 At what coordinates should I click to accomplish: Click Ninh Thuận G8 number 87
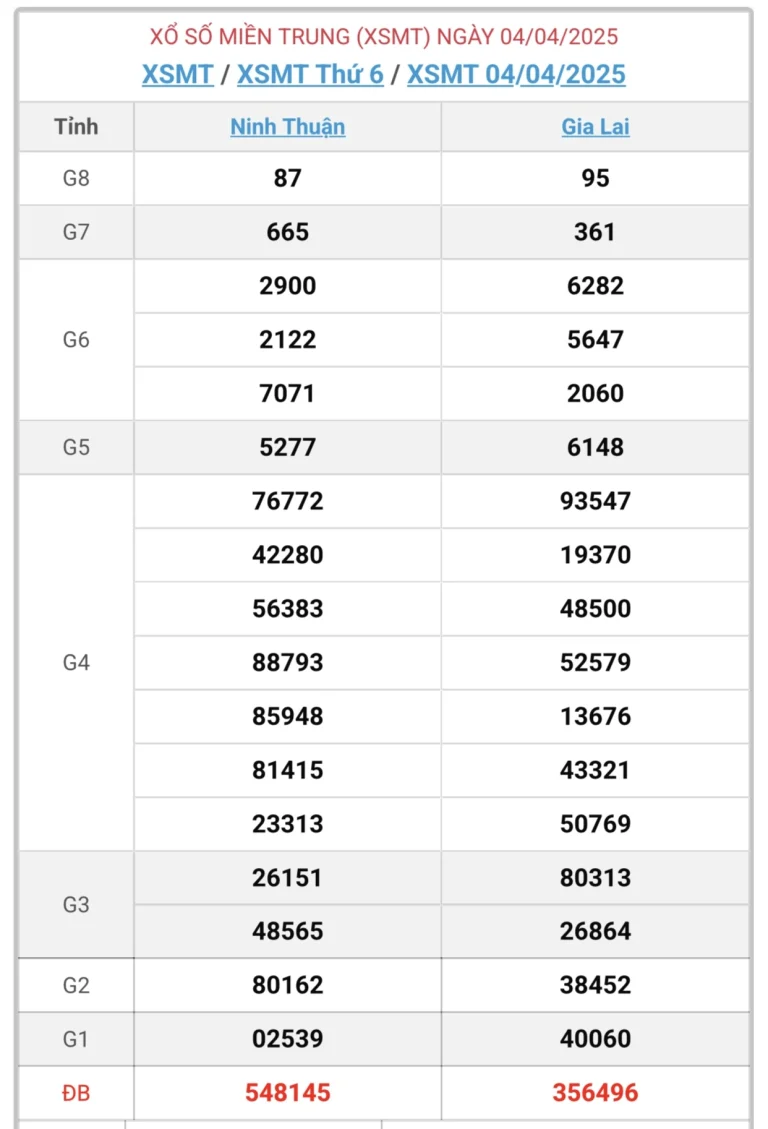point(287,178)
